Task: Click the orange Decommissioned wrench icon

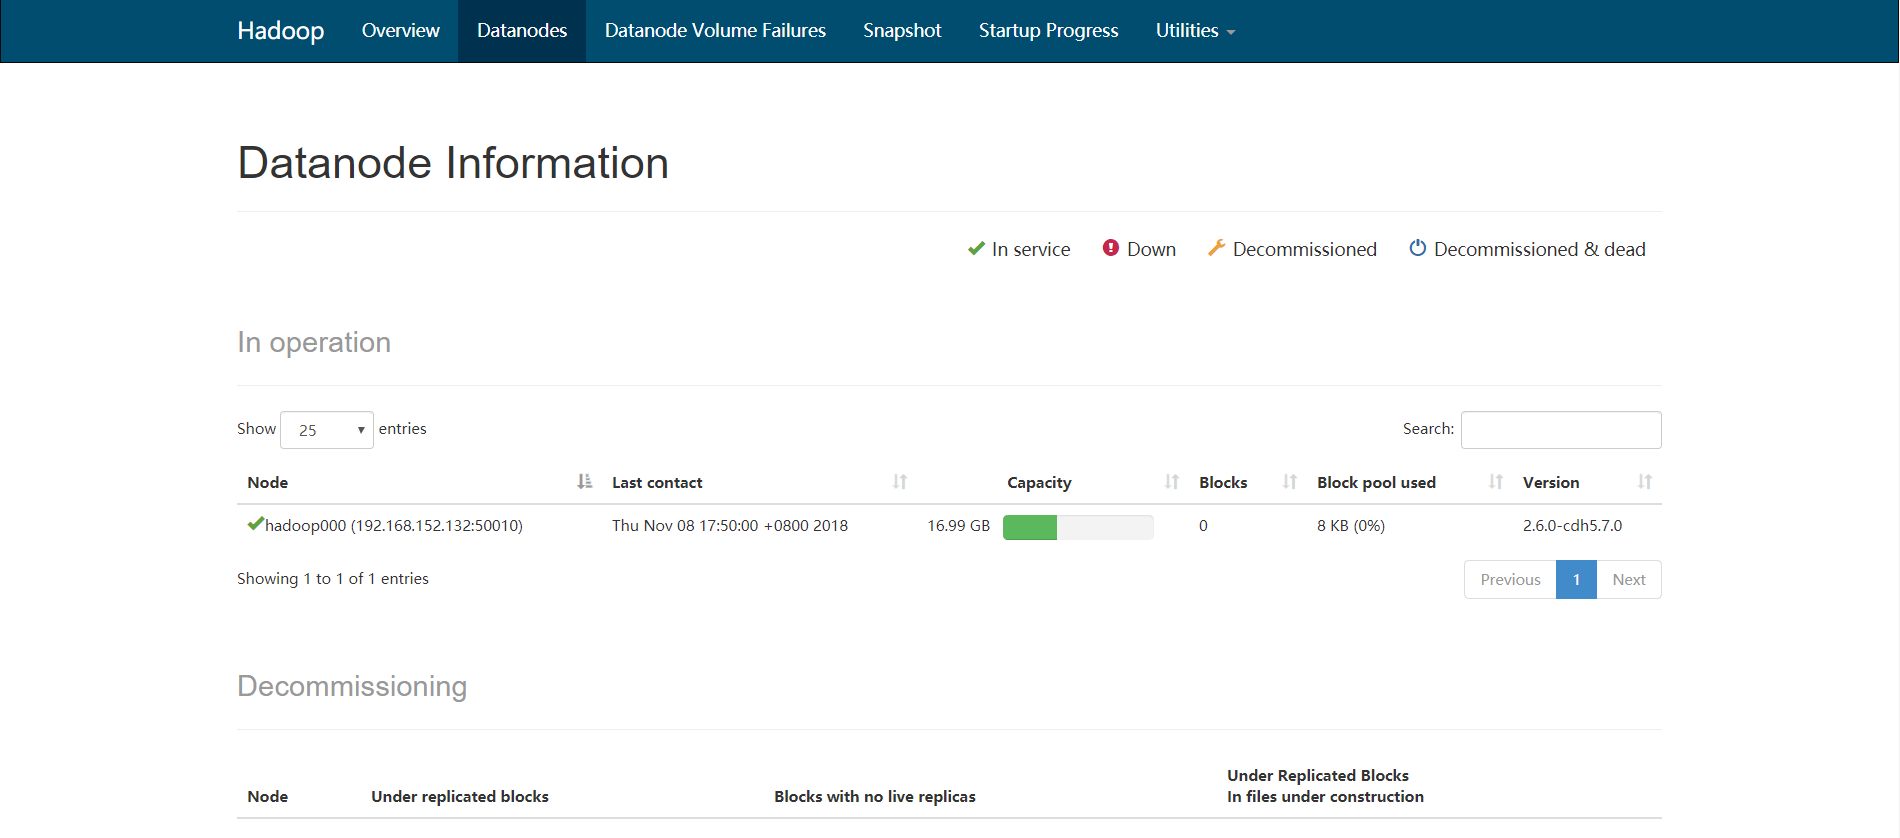Action: 1216,248
